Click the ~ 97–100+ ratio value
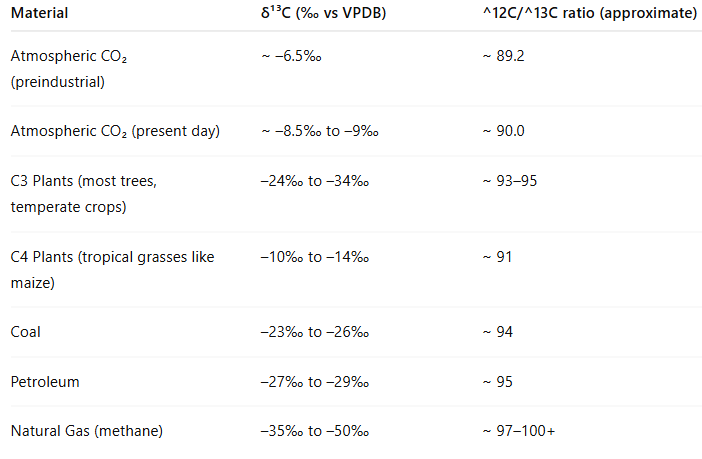This screenshot has width=702, height=459. click(521, 431)
